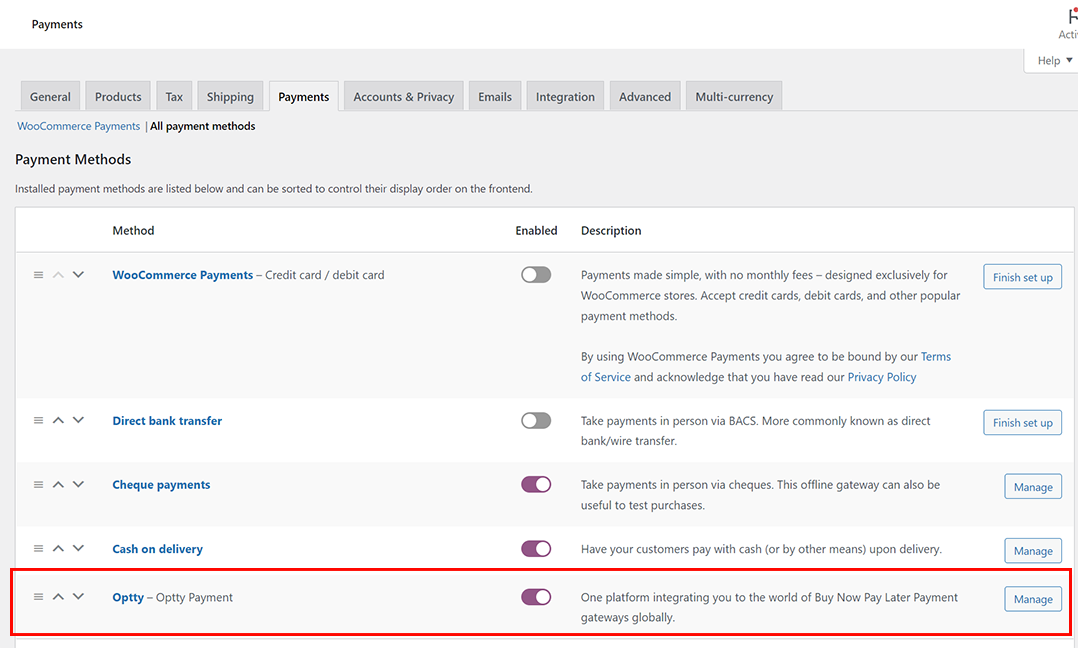Expand the Help dropdown
Image resolution: width=1078 pixels, height=648 pixels.
(x=1054, y=60)
